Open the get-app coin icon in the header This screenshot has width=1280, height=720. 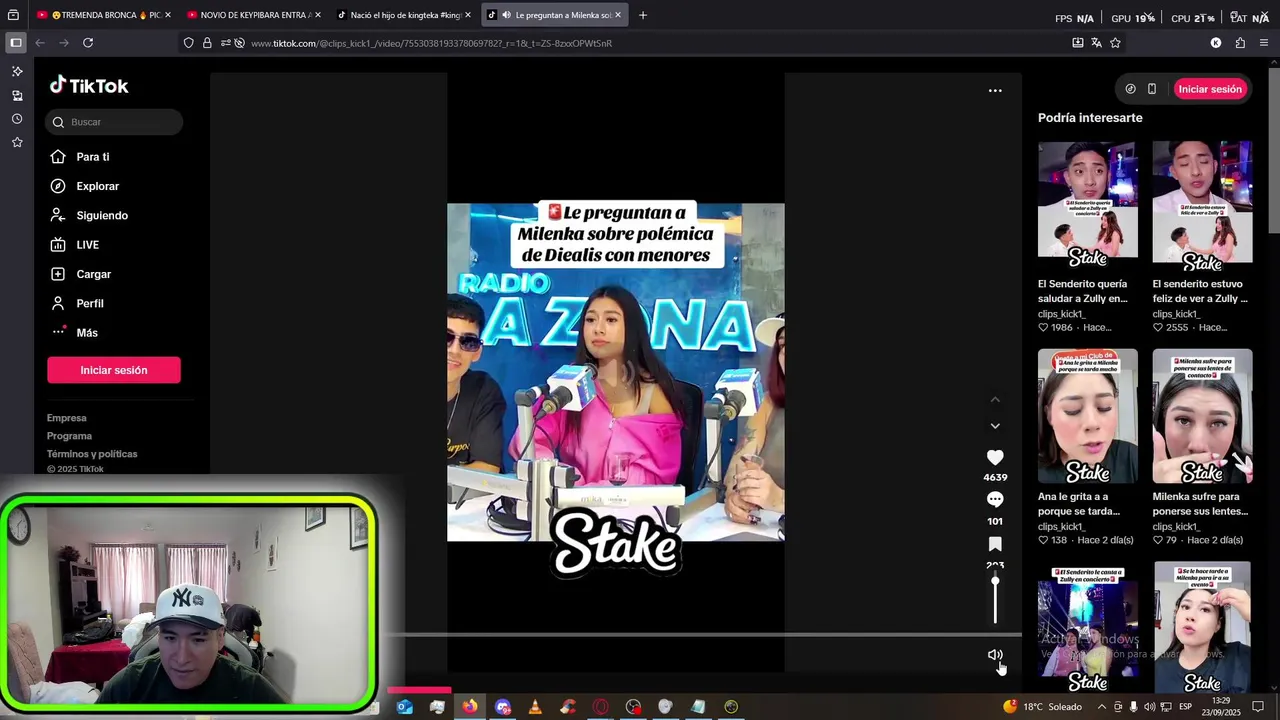1130,89
